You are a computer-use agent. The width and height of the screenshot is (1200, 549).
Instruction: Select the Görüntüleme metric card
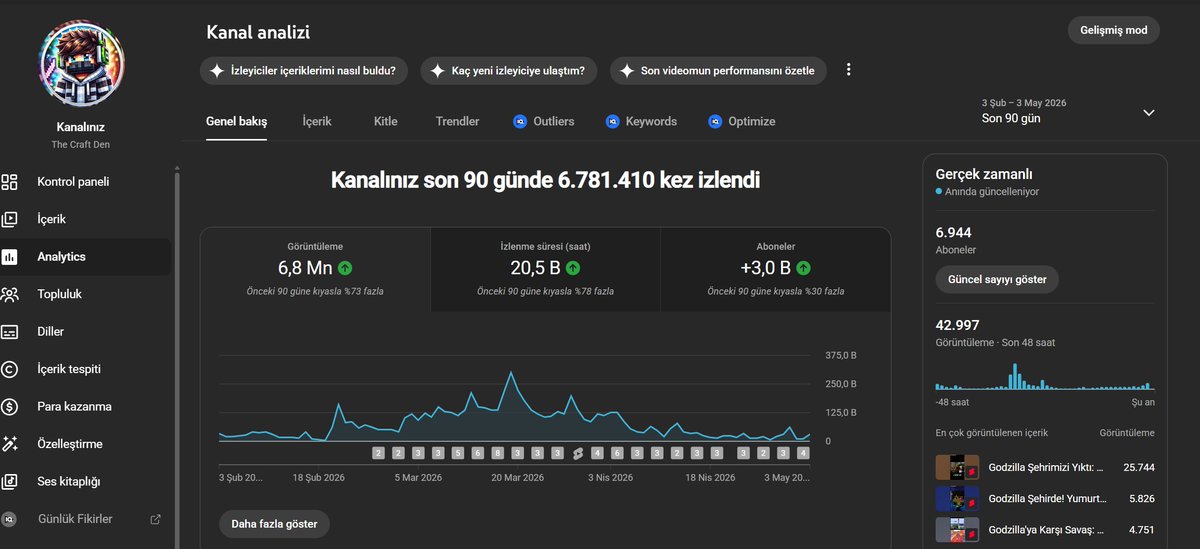tap(315, 269)
